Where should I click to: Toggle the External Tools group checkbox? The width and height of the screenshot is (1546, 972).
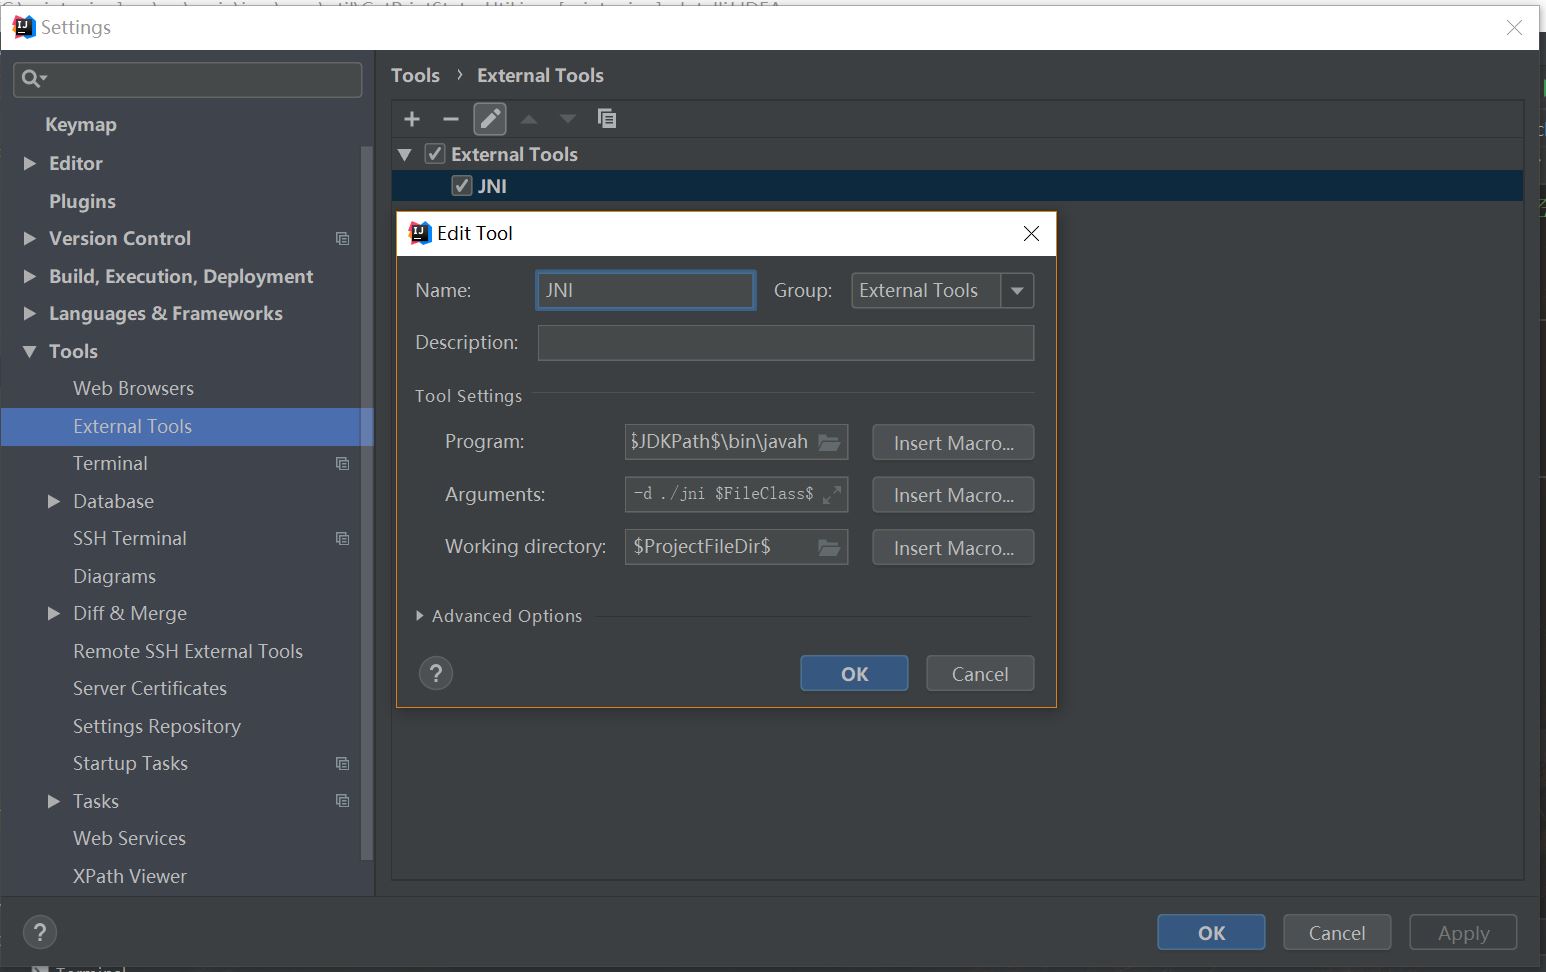click(435, 154)
